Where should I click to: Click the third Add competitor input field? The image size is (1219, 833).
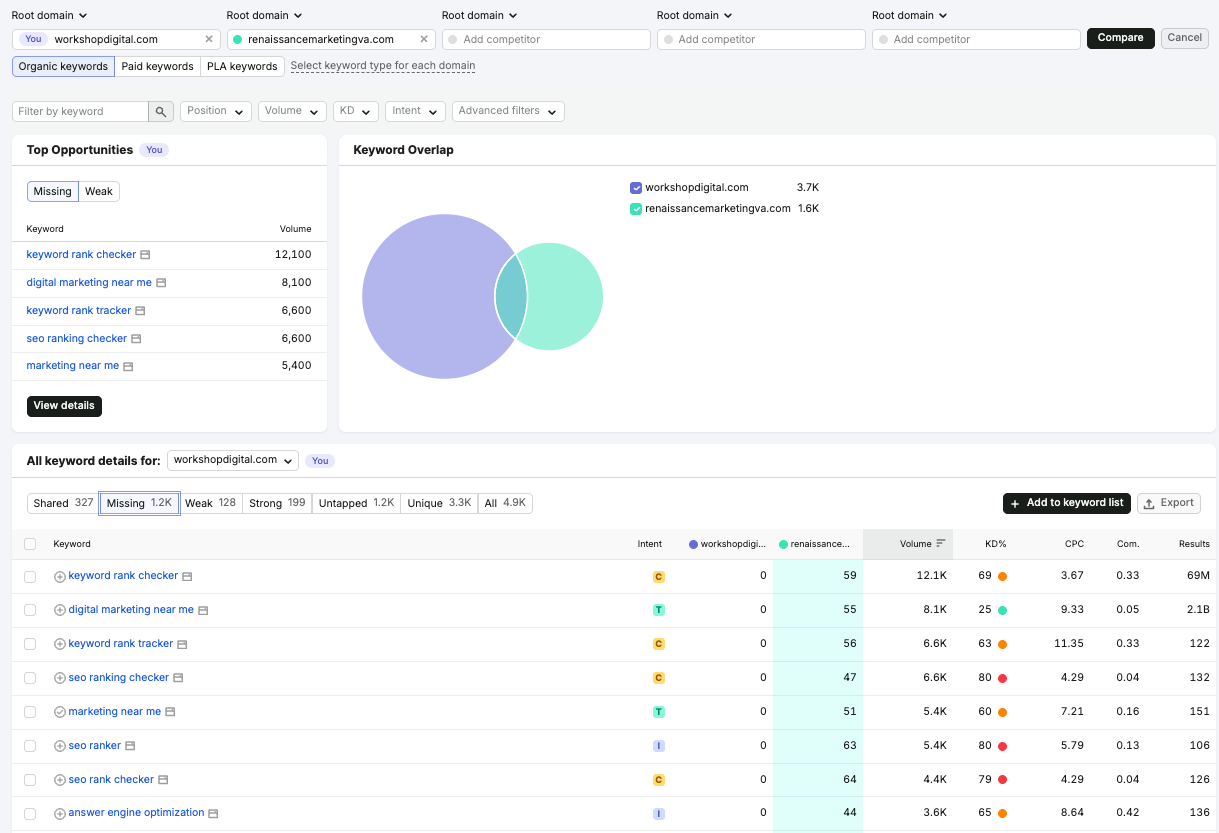pyautogui.click(x=976, y=39)
